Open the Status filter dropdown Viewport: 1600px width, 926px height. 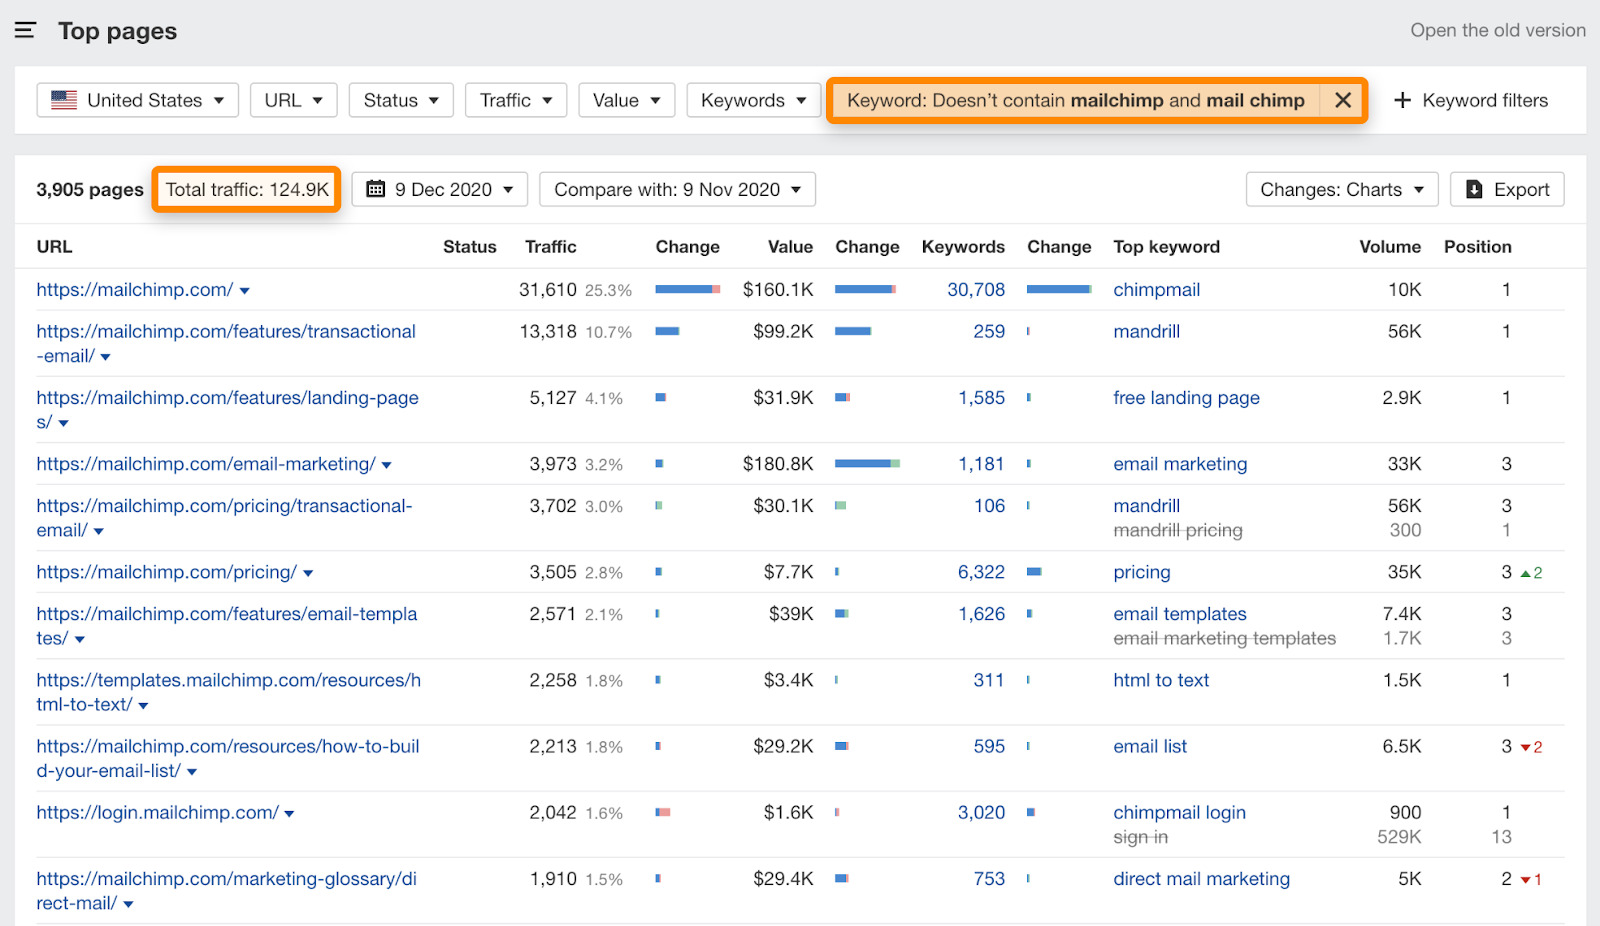point(400,100)
